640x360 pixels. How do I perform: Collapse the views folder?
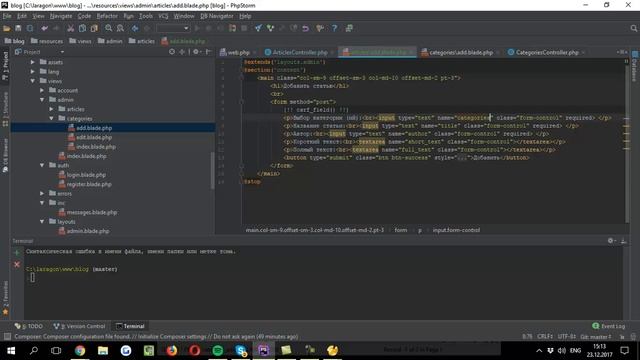[33, 81]
